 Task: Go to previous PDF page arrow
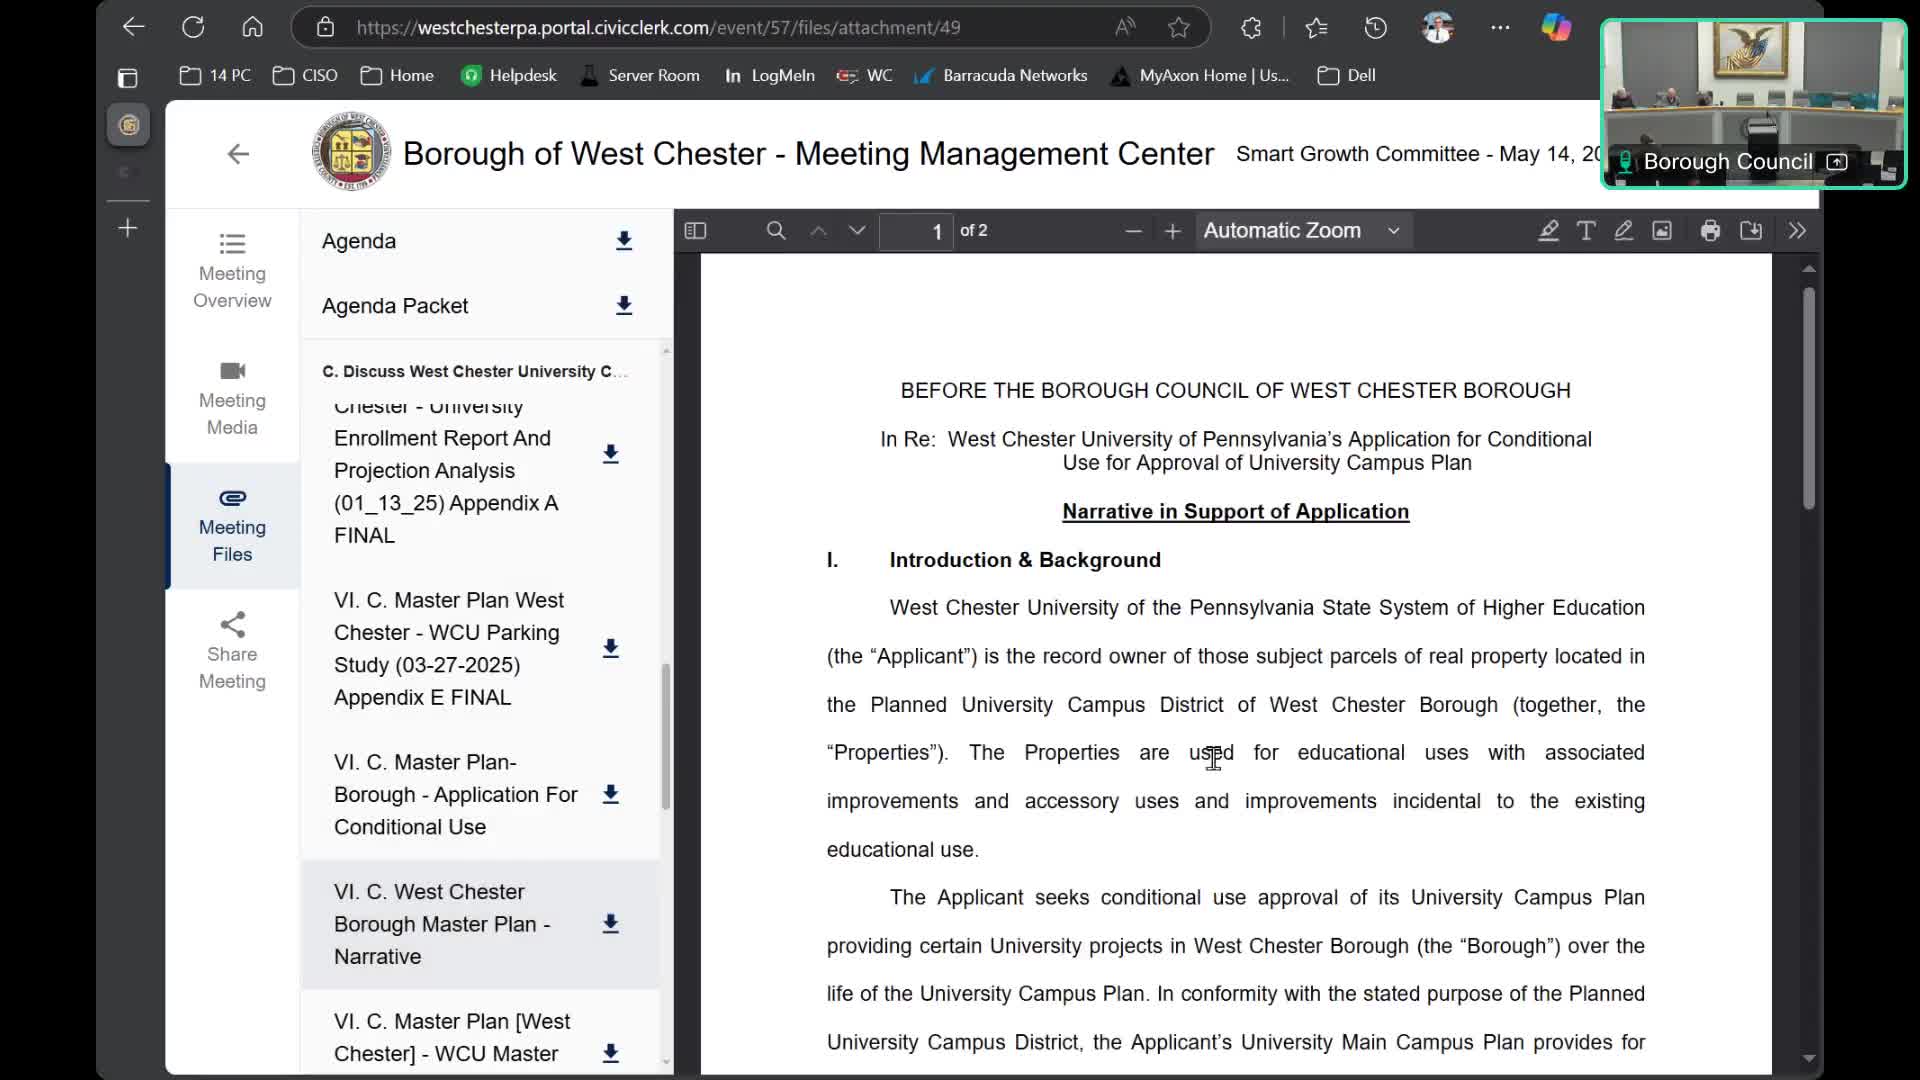(x=818, y=231)
